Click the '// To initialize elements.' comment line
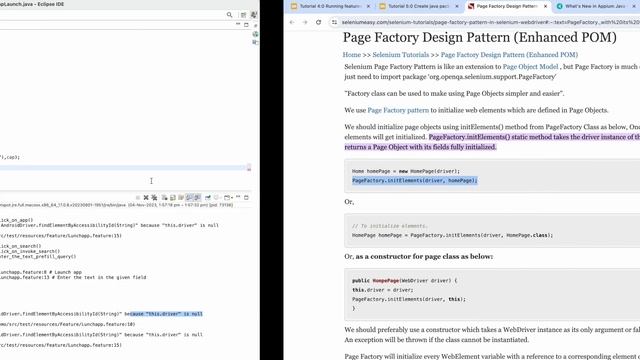This screenshot has width=640, height=360. pyautogui.click(x=390, y=226)
